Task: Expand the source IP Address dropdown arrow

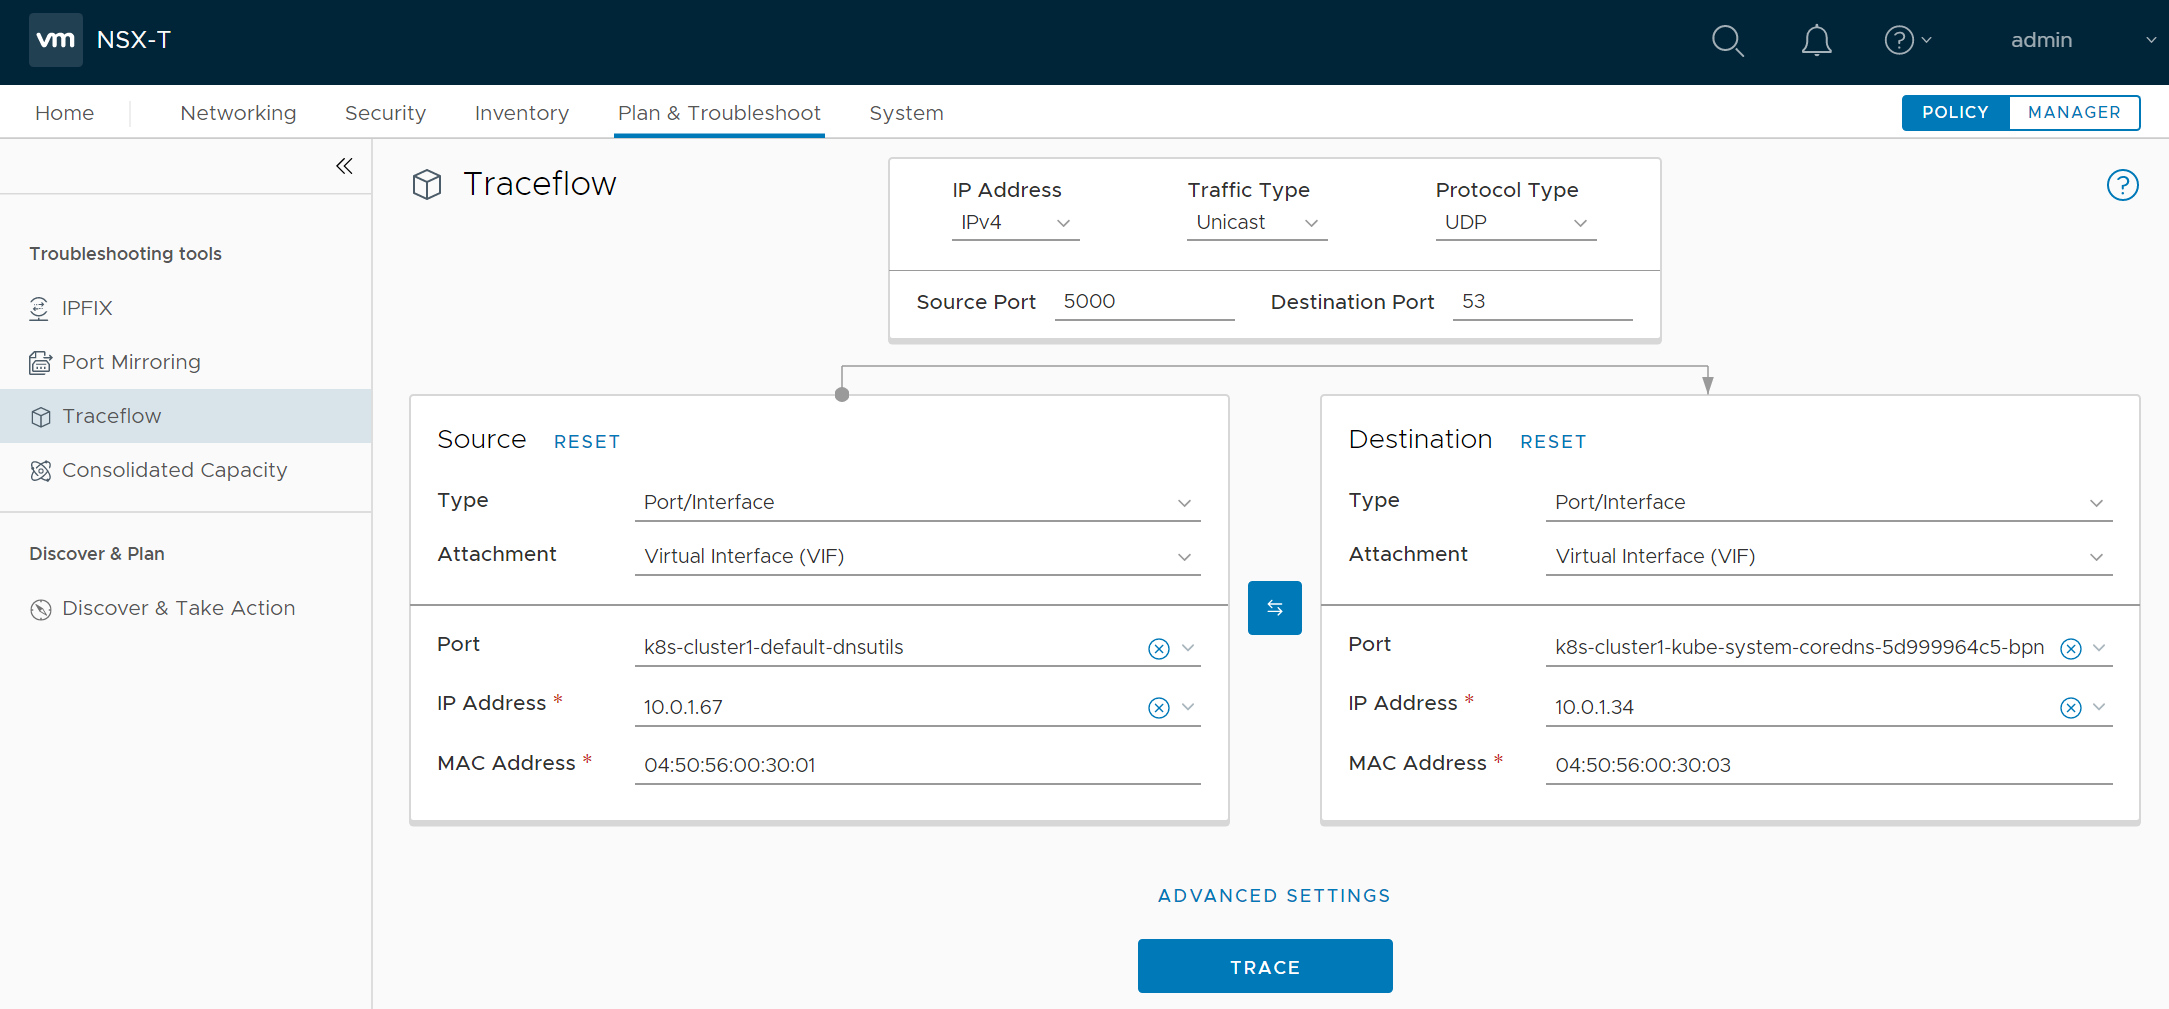Action: tap(1188, 707)
